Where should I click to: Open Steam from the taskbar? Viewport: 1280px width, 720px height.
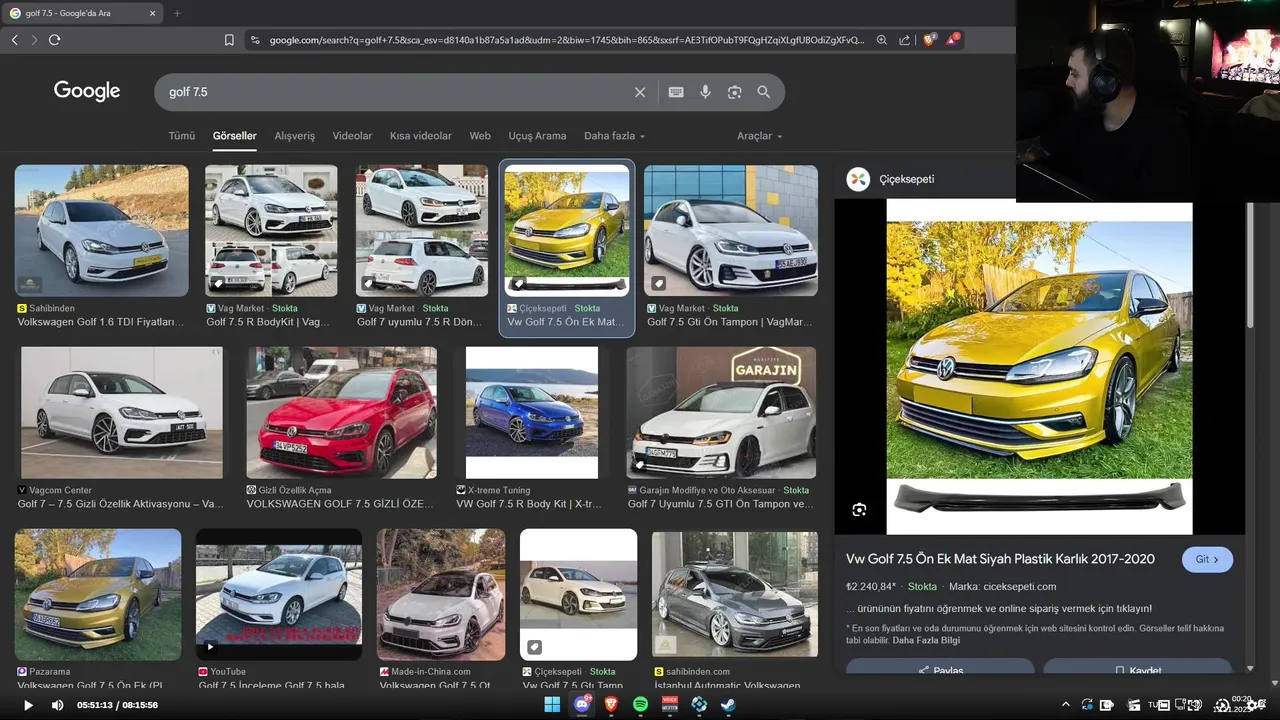coord(728,705)
